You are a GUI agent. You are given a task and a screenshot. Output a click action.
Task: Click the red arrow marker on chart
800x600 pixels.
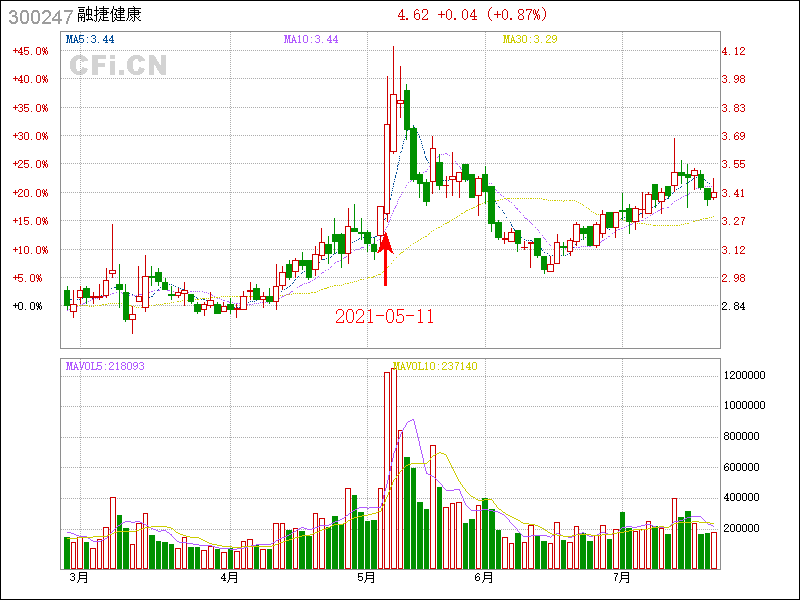point(385,258)
